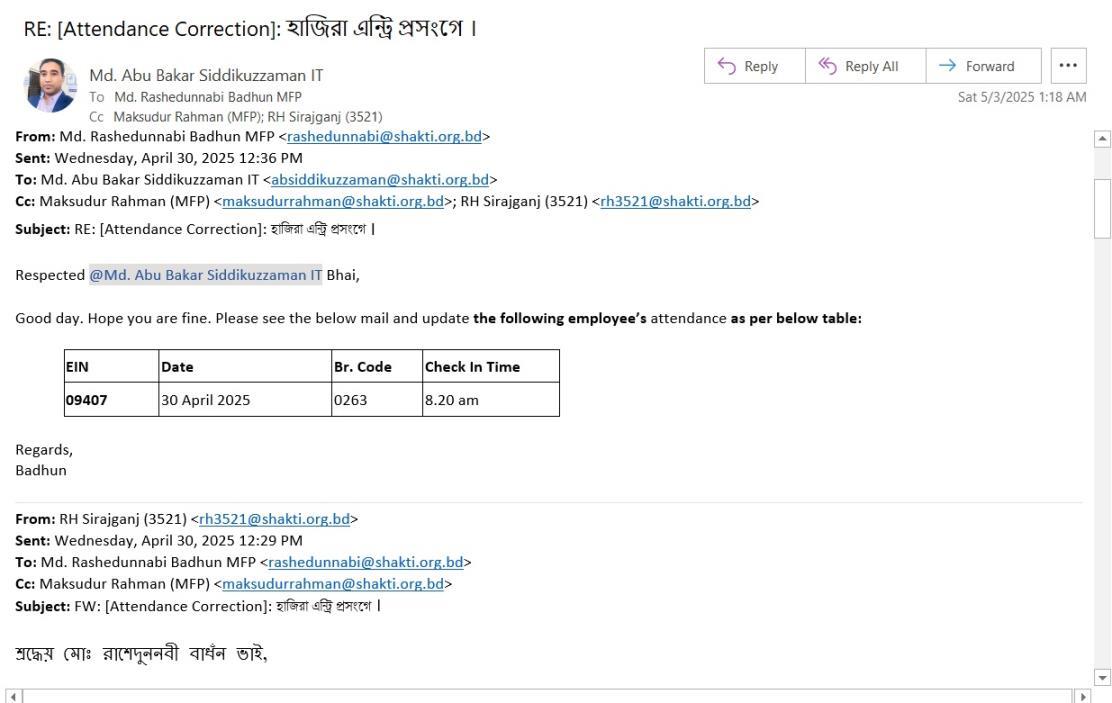This screenshot has width=1112, height=703.
Task: Click the sender's profile photo
Action: click(49, 86)
